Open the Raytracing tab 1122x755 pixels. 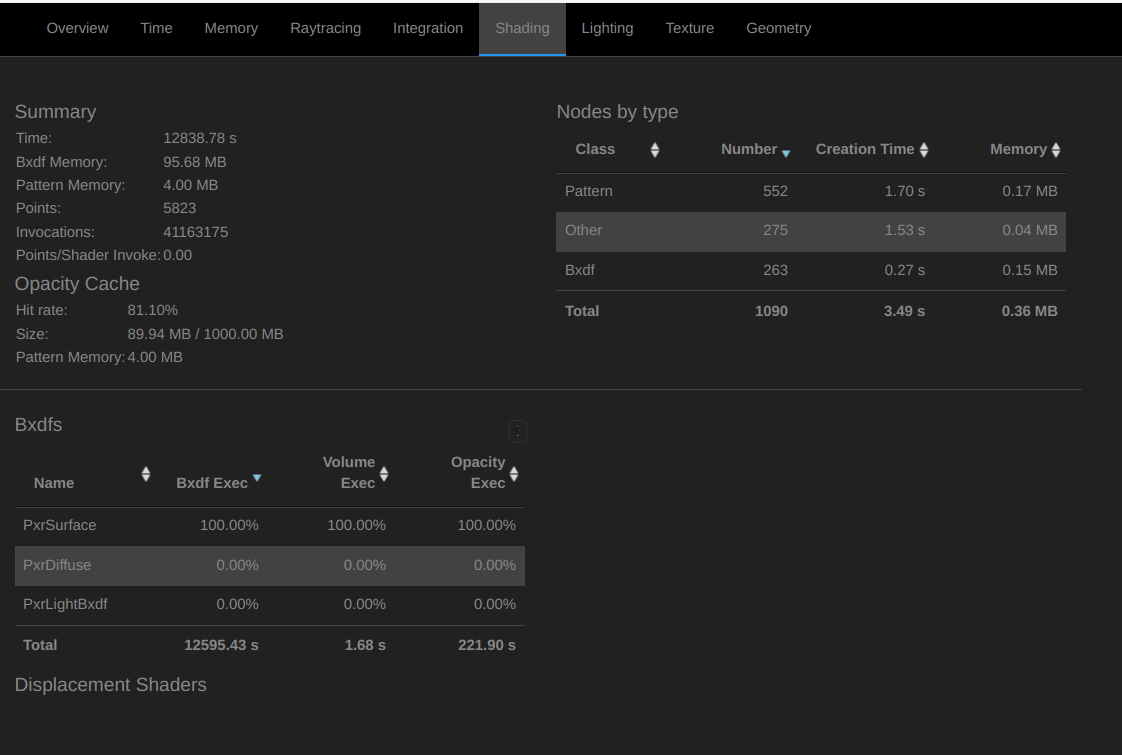[326, 28]
